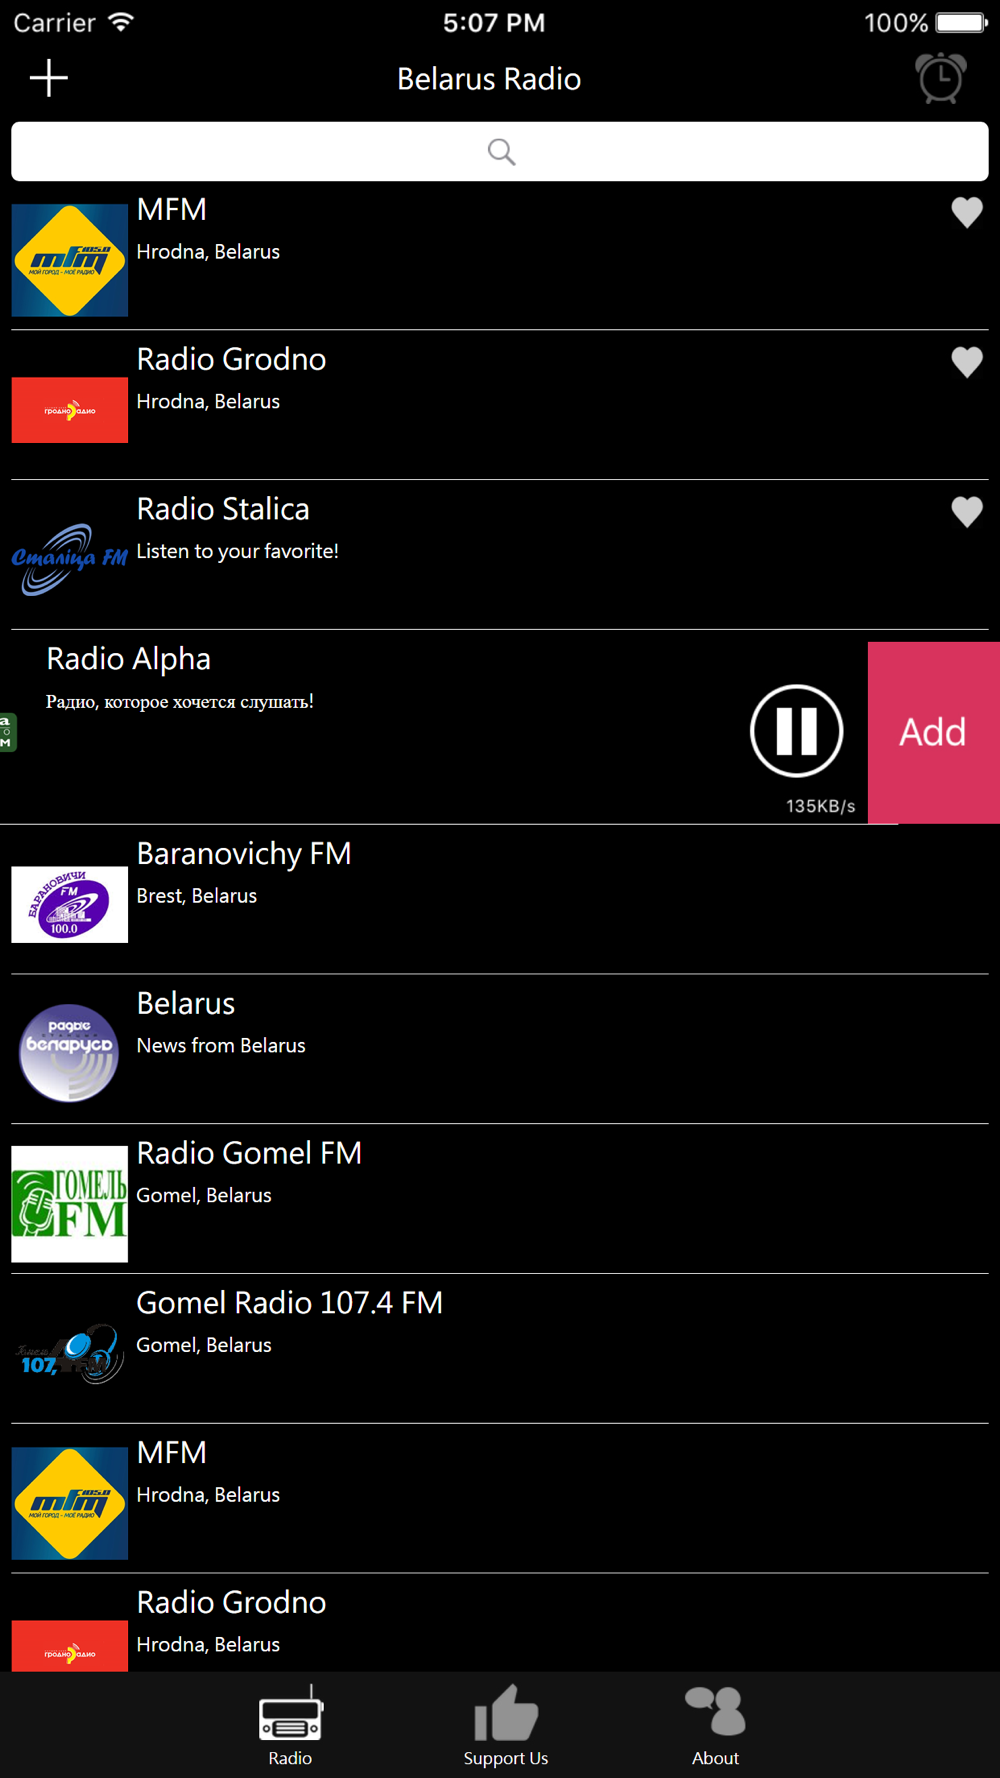Tap the red Radio Grodno logo beside the heart row
The image size is (1000, 1778).
pos(70,410)
